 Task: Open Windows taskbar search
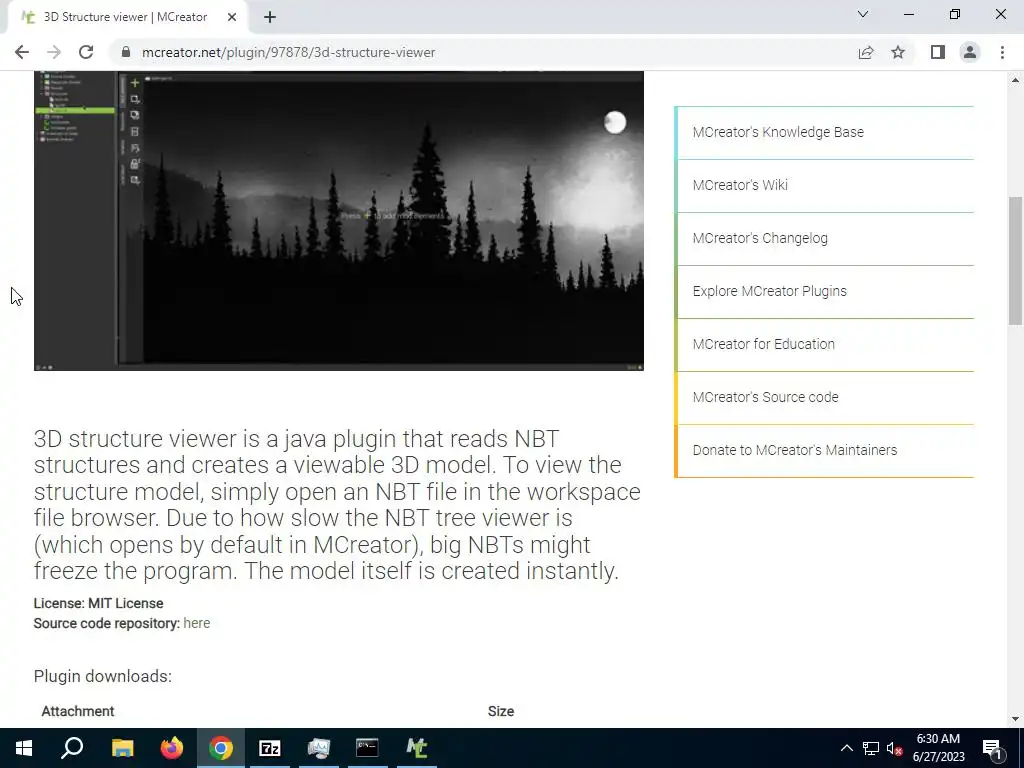[x=72, y=748]
